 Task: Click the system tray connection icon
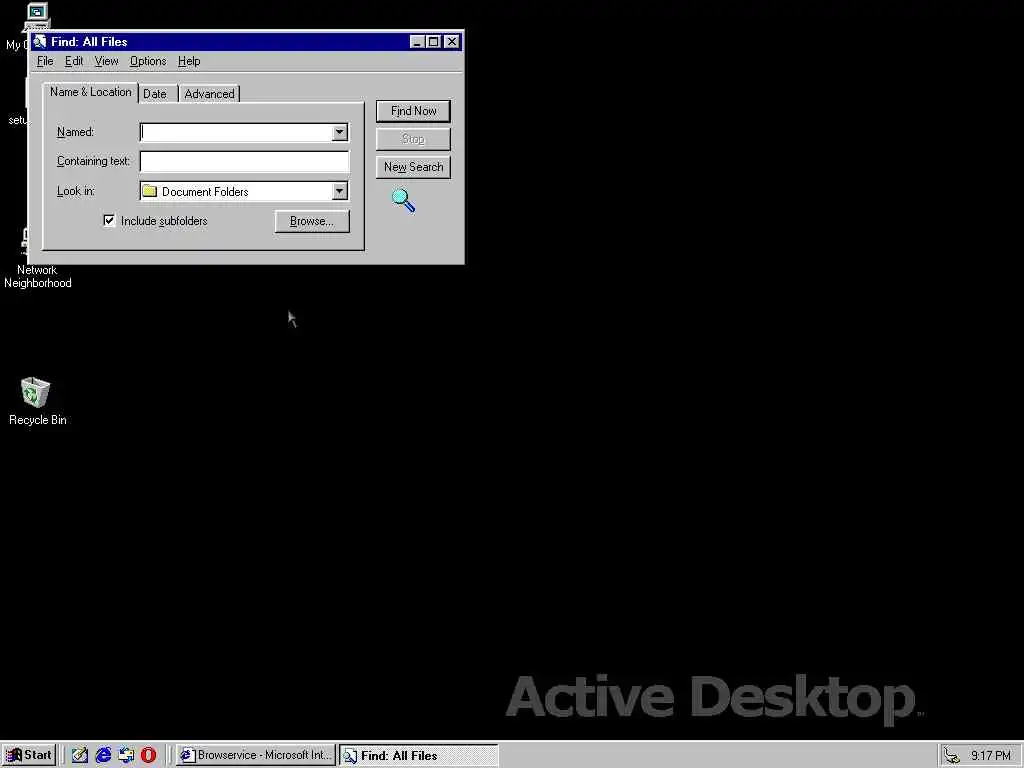tap(952, 756)
